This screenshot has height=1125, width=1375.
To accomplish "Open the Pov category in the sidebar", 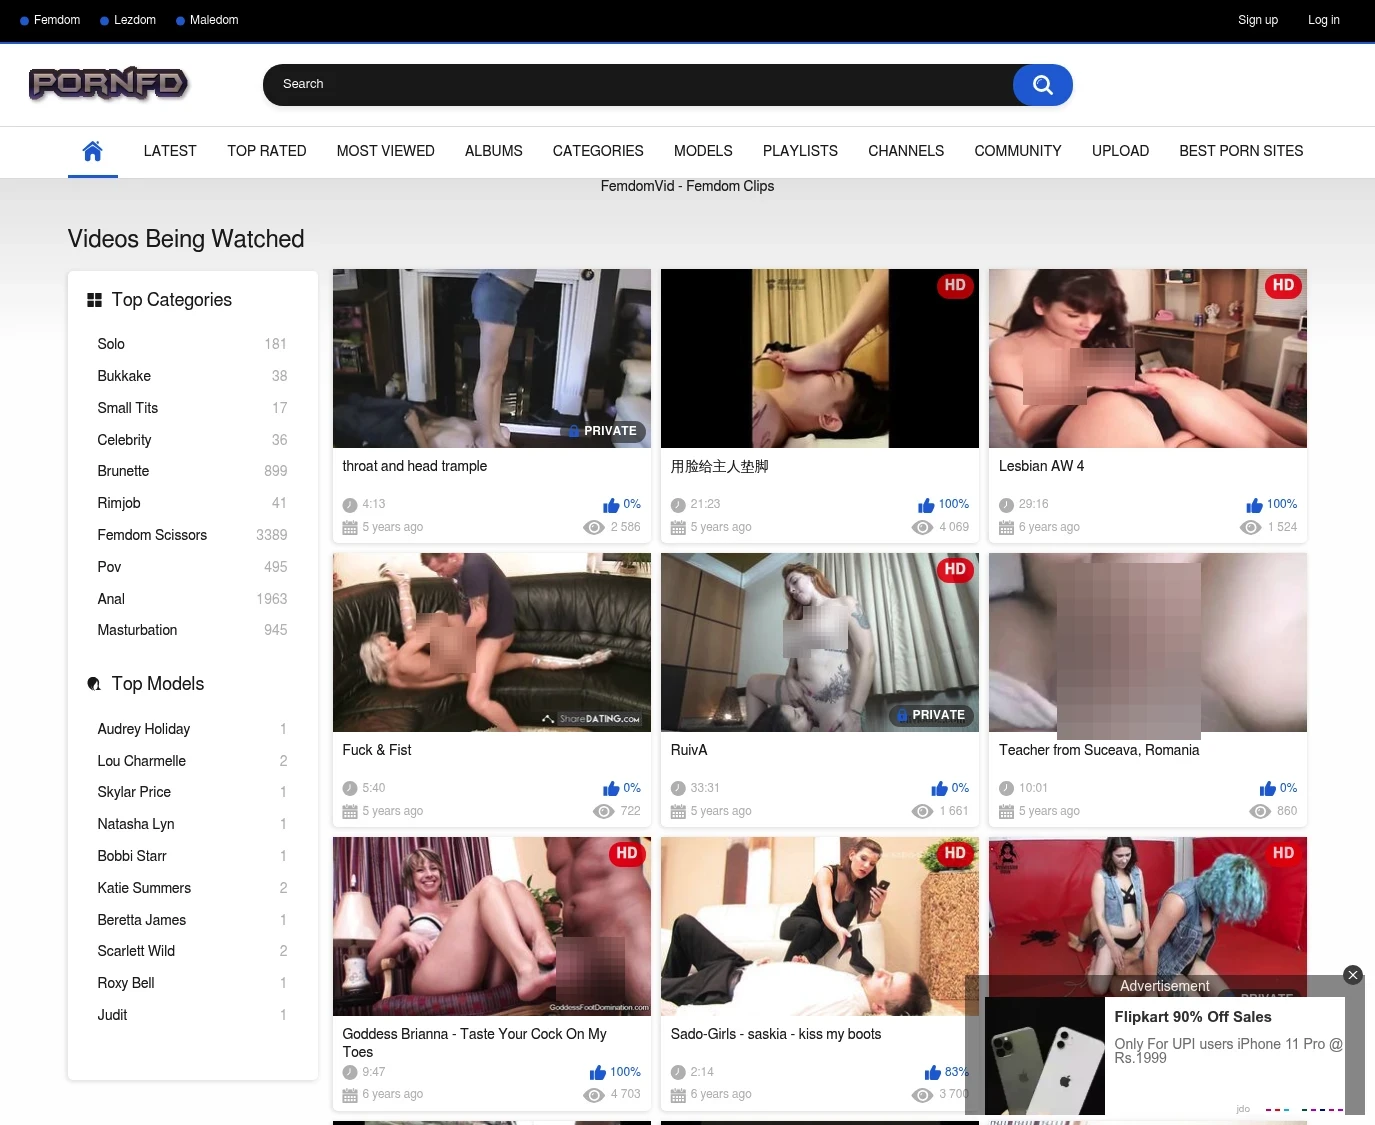I will click(109, 567).
